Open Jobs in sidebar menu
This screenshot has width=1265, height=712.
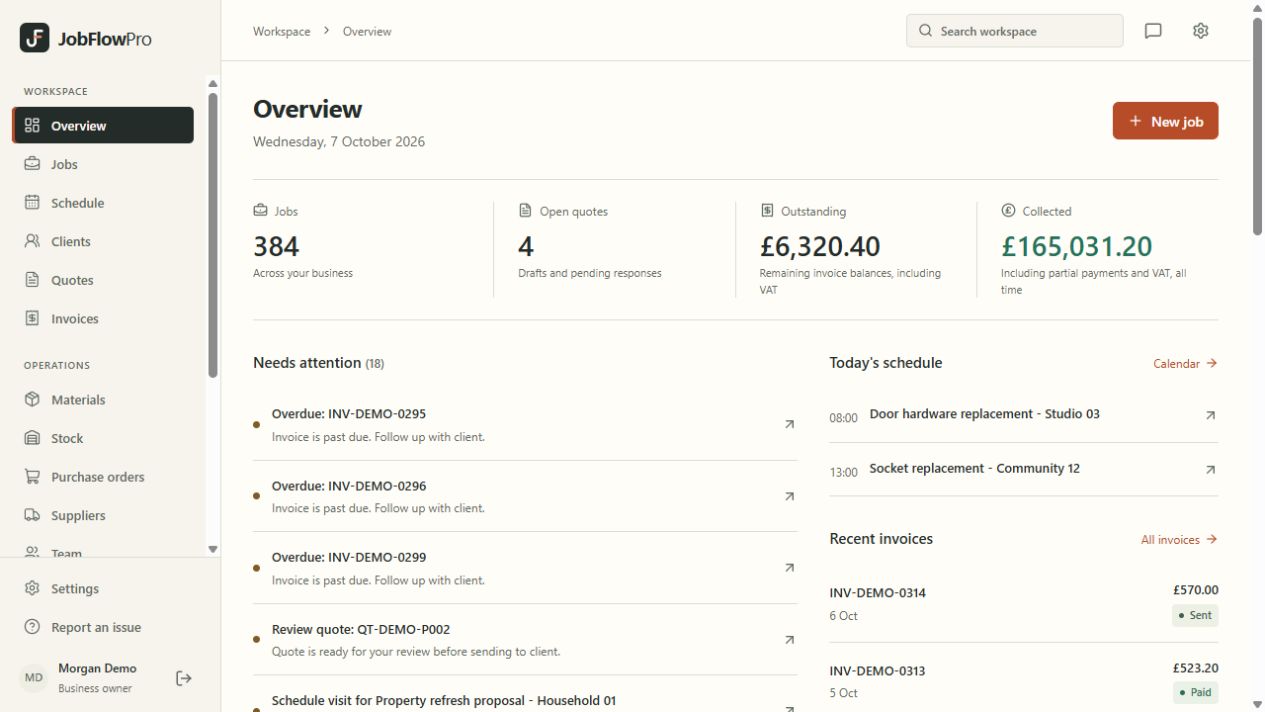pos(103,164)
